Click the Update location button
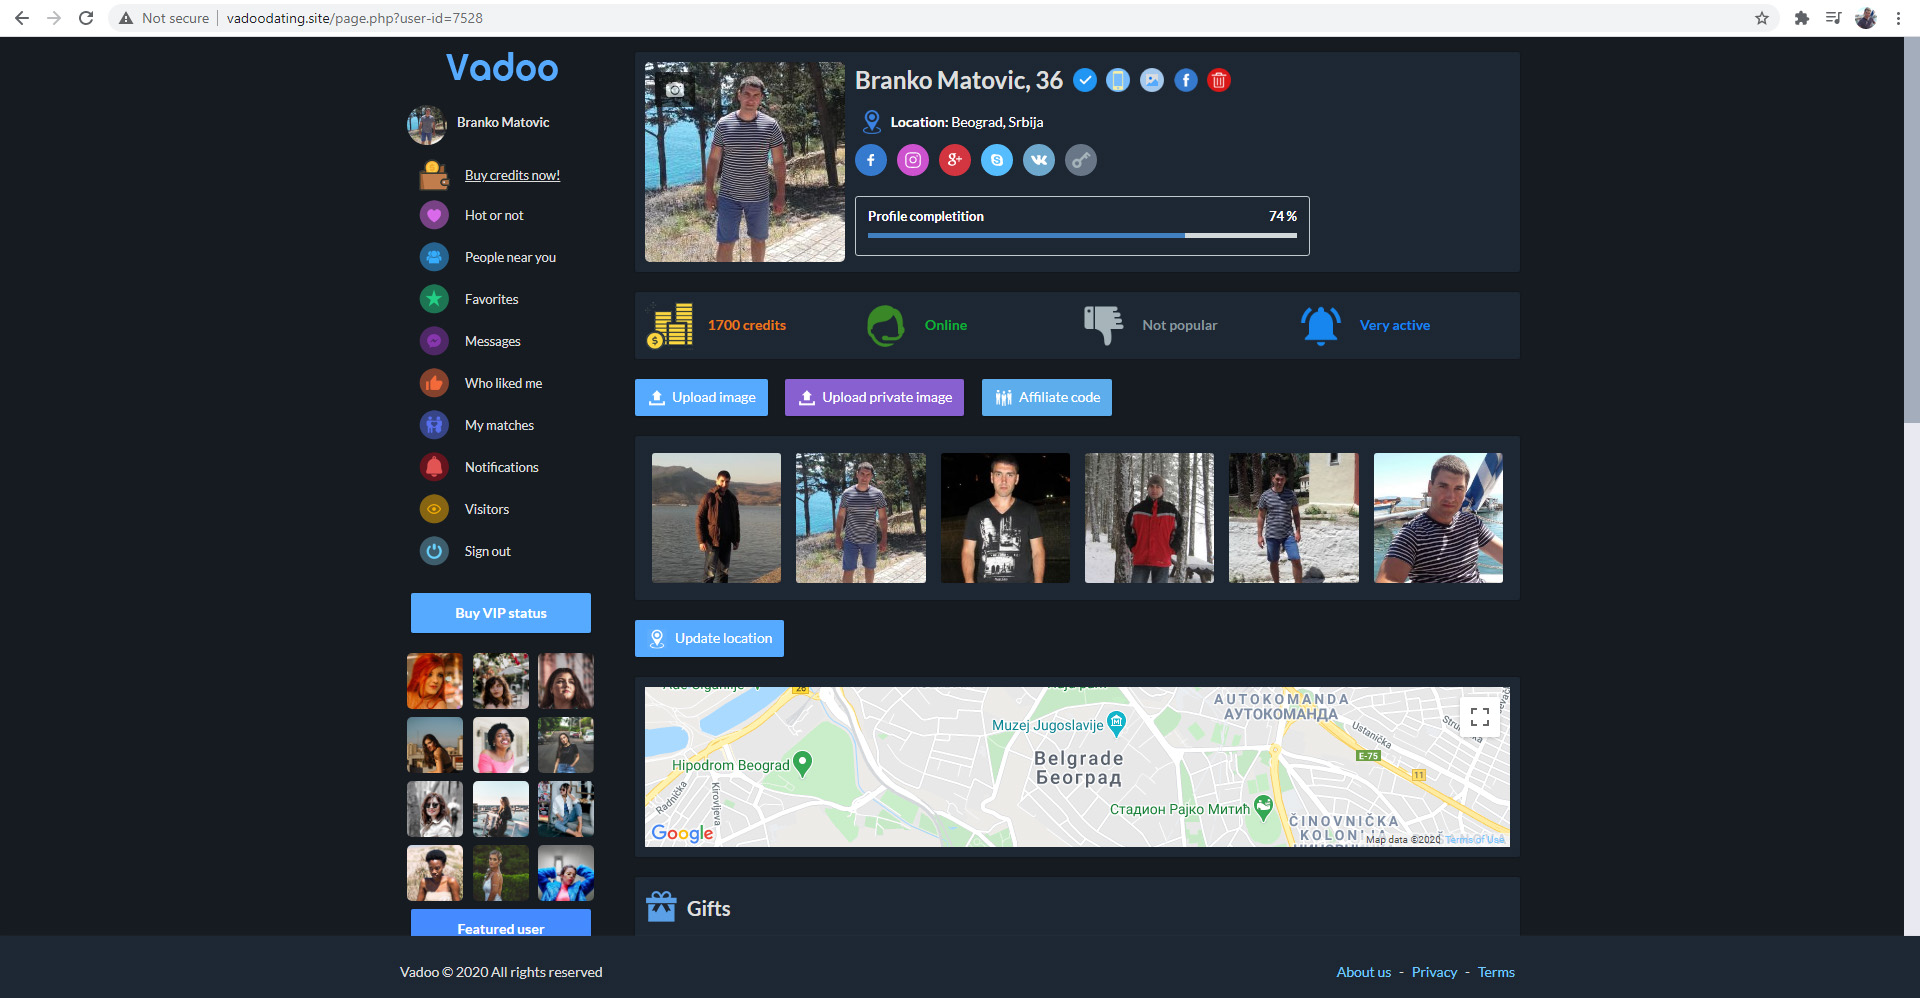Screen dimensions: 1920x998 click(710, 638)
